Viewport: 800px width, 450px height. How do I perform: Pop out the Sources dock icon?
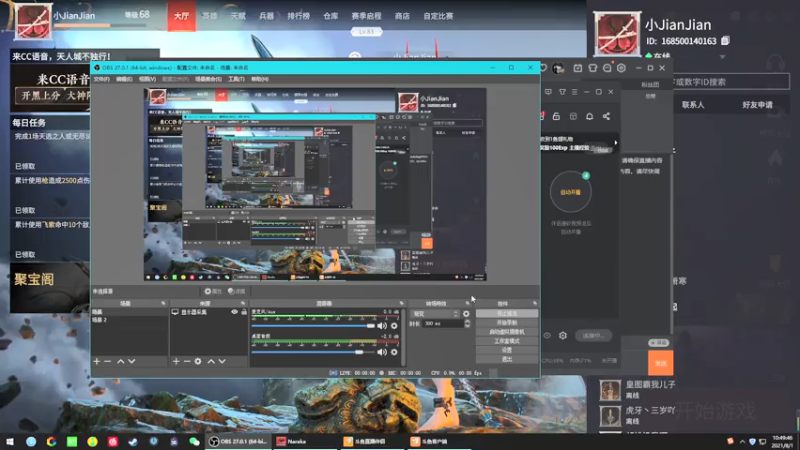[x=243, y=303]
